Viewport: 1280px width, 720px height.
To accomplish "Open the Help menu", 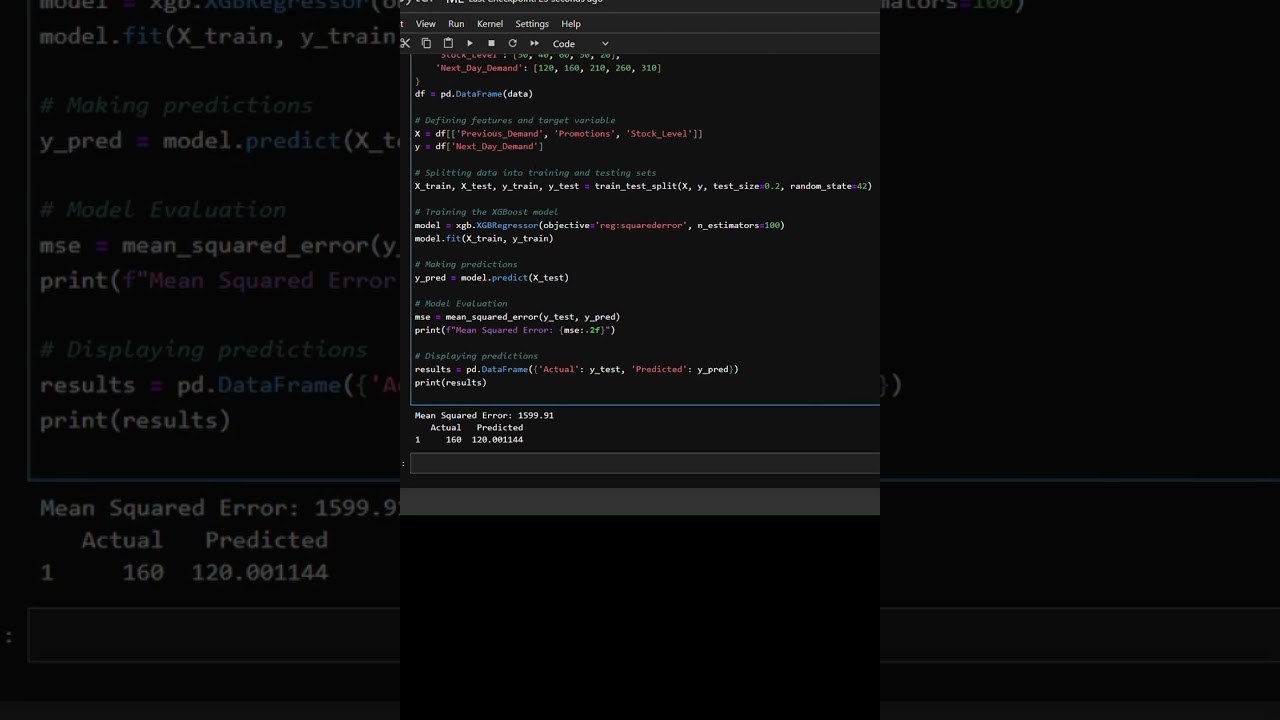I will point(571,24).
